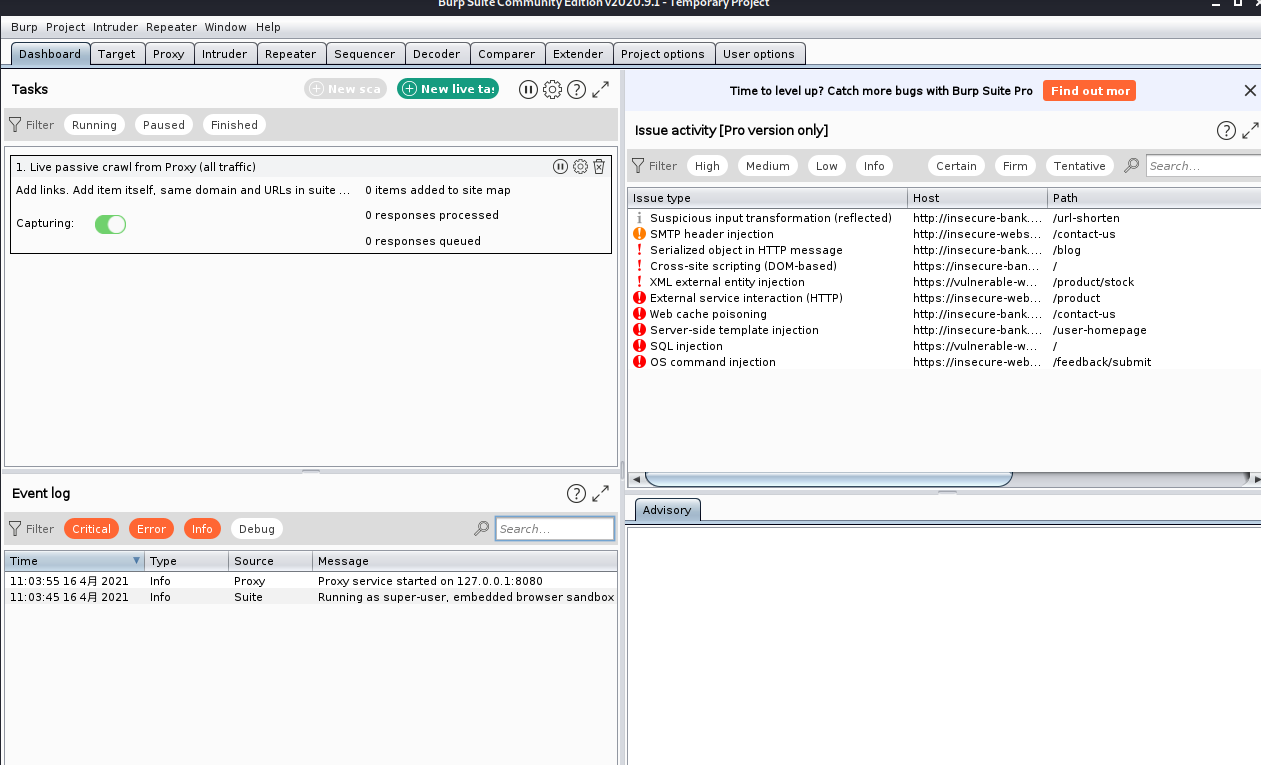Open the Project options tab
The width and height of the screenshot is (1261, 765).
click(663, 54)
